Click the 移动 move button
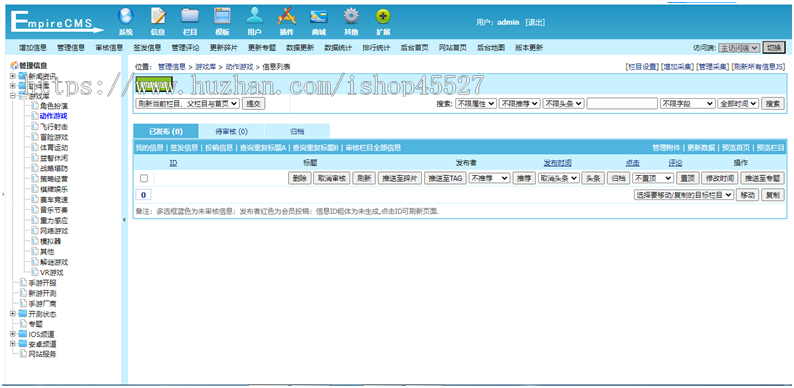794x388 pixels. (747, 195)
